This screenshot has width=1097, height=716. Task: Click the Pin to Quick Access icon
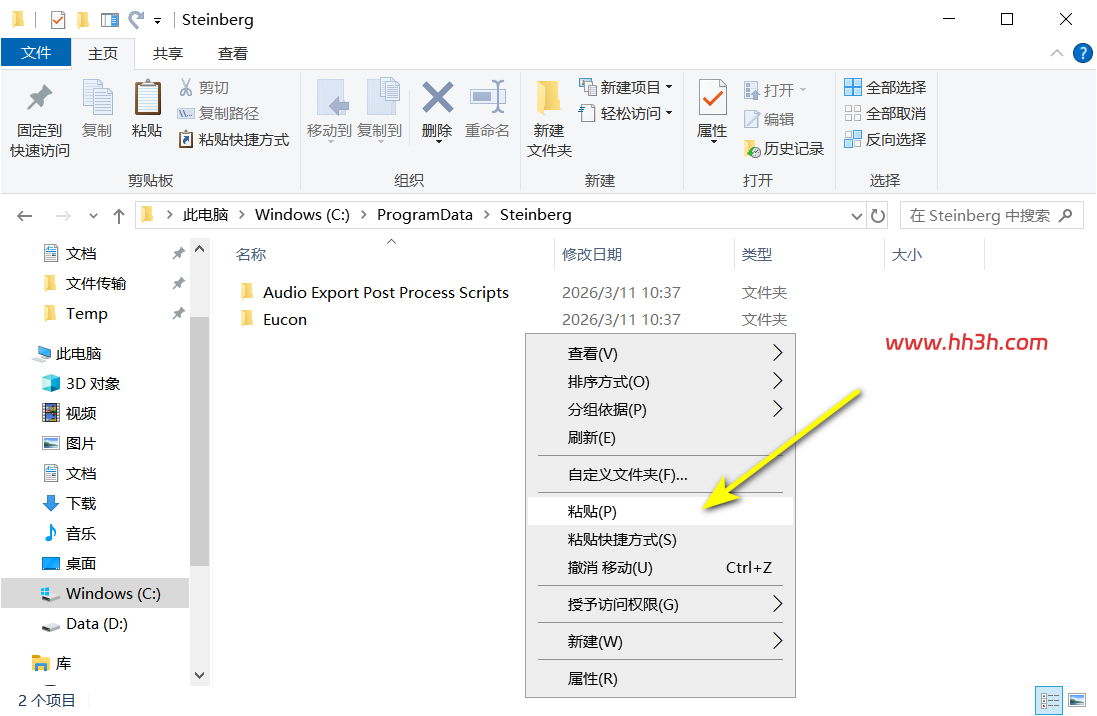point(39,98)
